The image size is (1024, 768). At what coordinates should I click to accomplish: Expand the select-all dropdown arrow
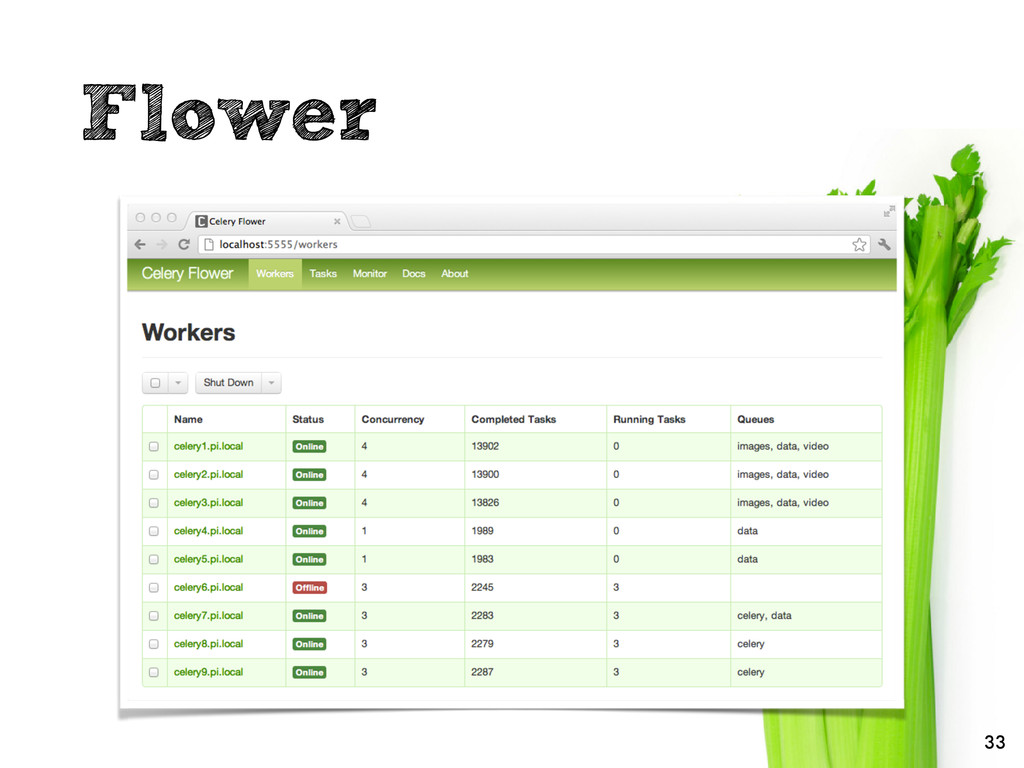pyautogui.click(x=178, y=383)
